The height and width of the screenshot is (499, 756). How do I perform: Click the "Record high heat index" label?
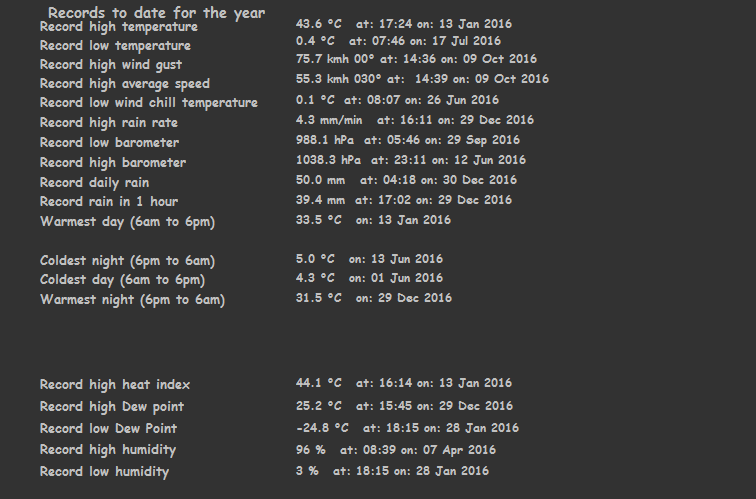point(114,385)
